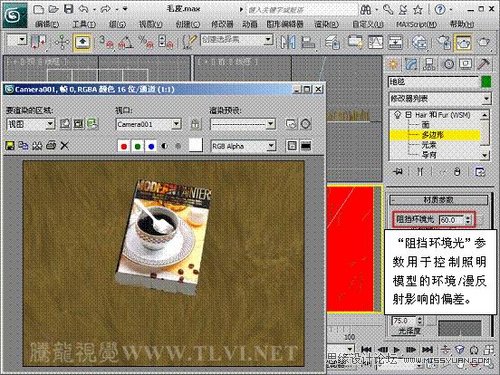Click the Edit Named Selection Sets icon

[x=190, y=42]
